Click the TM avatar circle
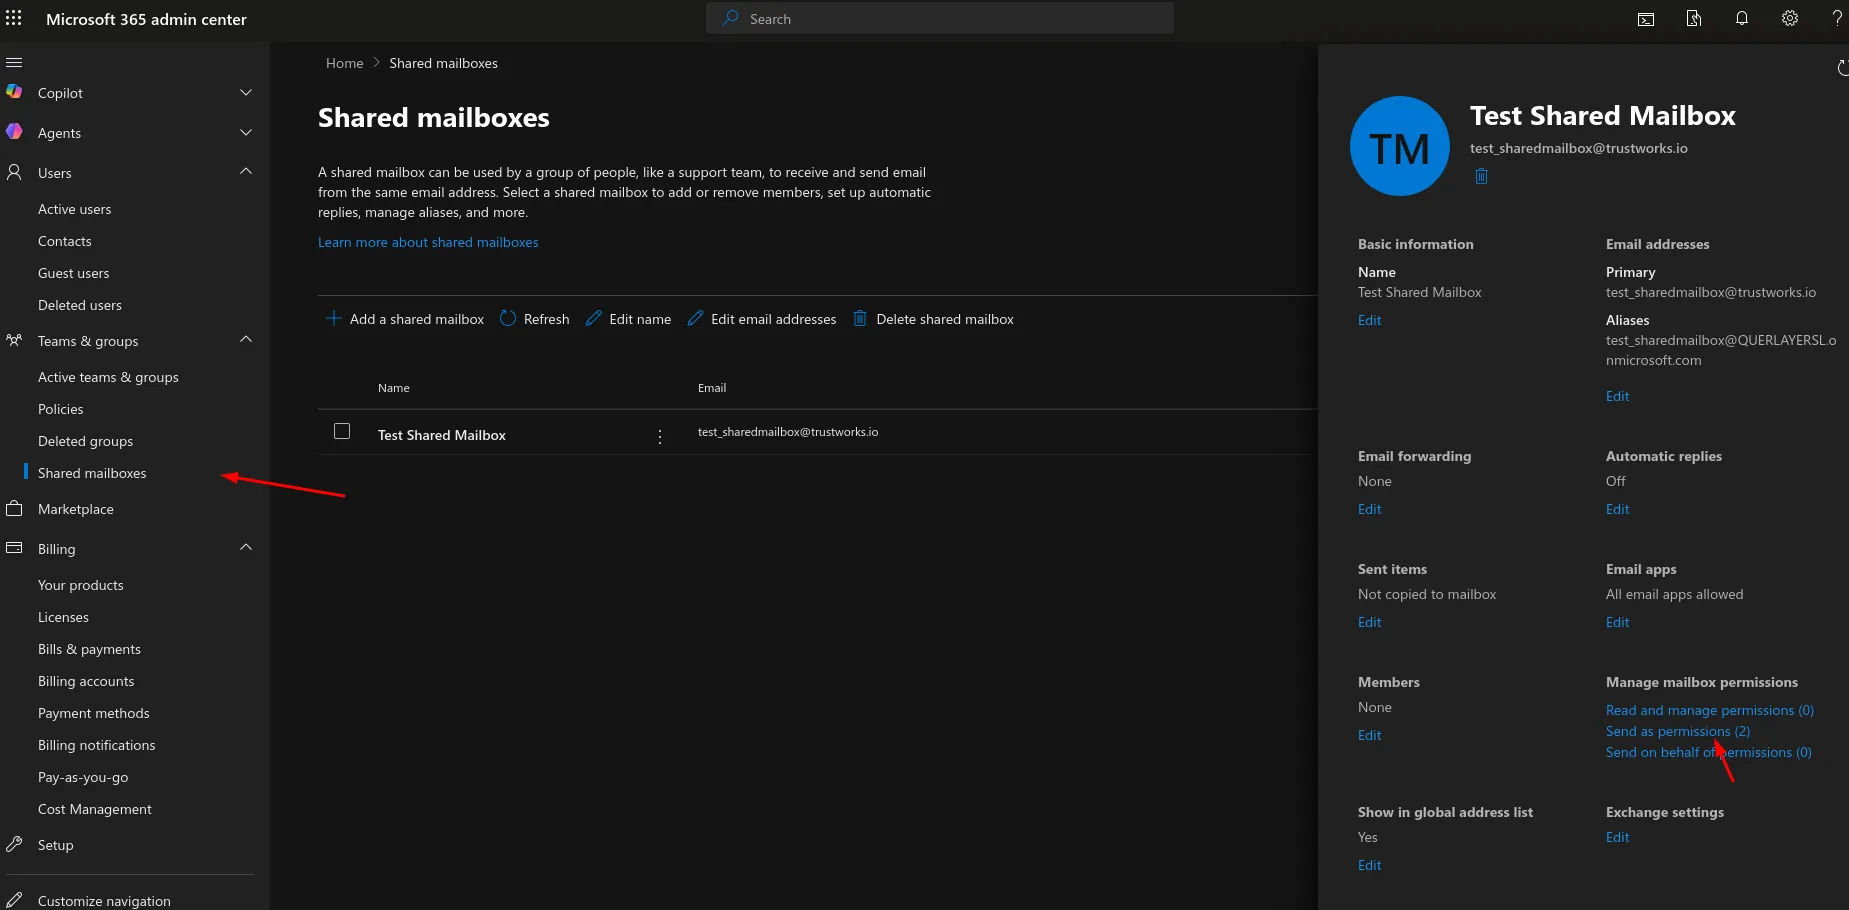1849x910 pixels. [1400, 146]
